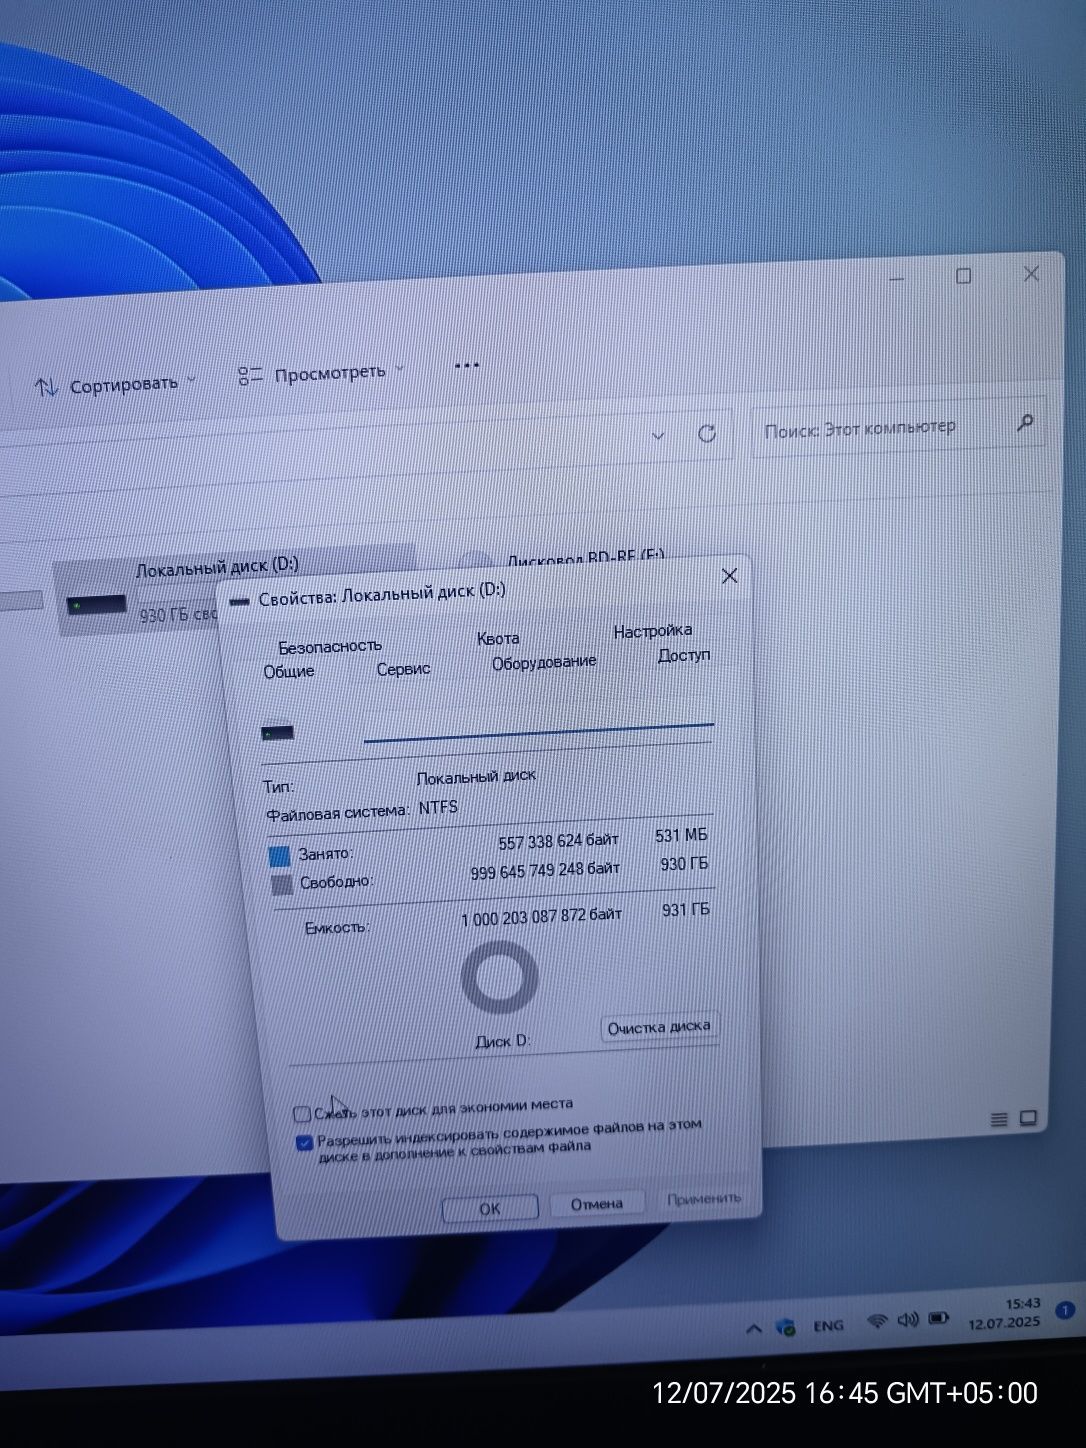1086x1448 pixels.
Task: Launch Очистка диска disk cleanup
Action: [659, 1027]
